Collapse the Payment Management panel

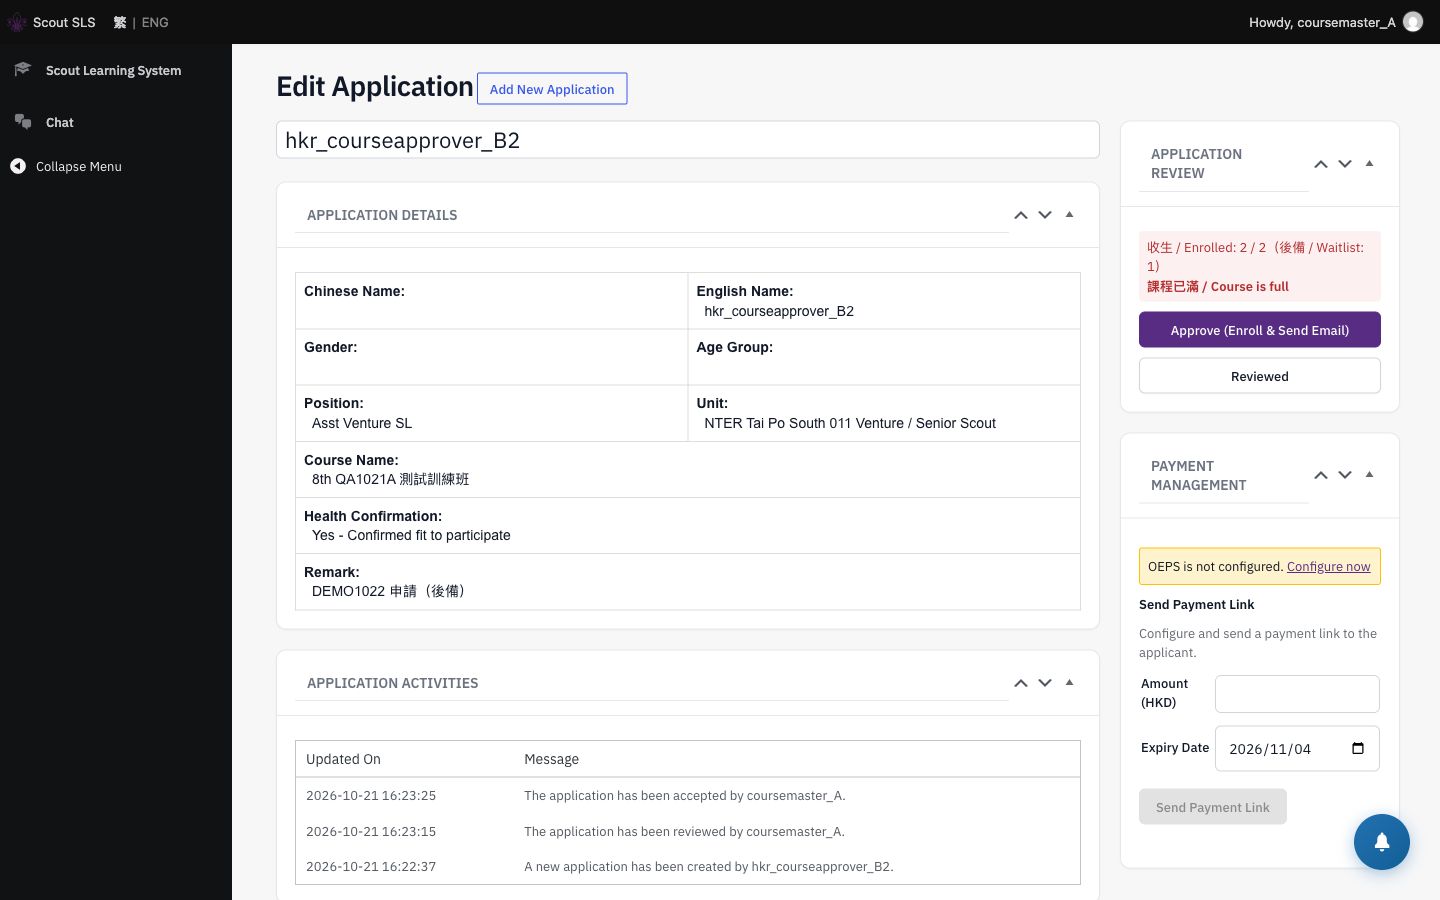pyautogui.click(x=1370, y=474)
